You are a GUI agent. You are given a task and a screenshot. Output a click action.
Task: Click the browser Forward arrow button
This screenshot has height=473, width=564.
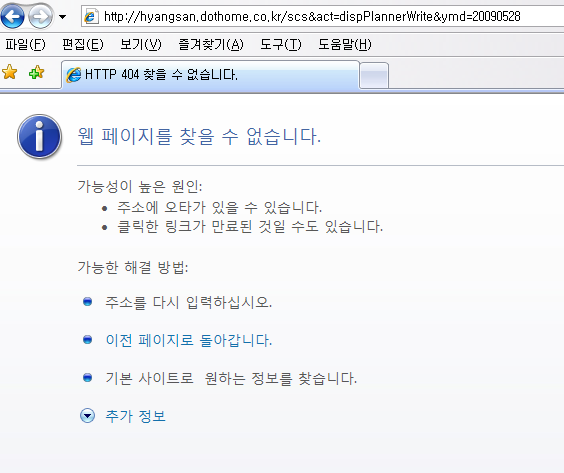coord(40,16)
